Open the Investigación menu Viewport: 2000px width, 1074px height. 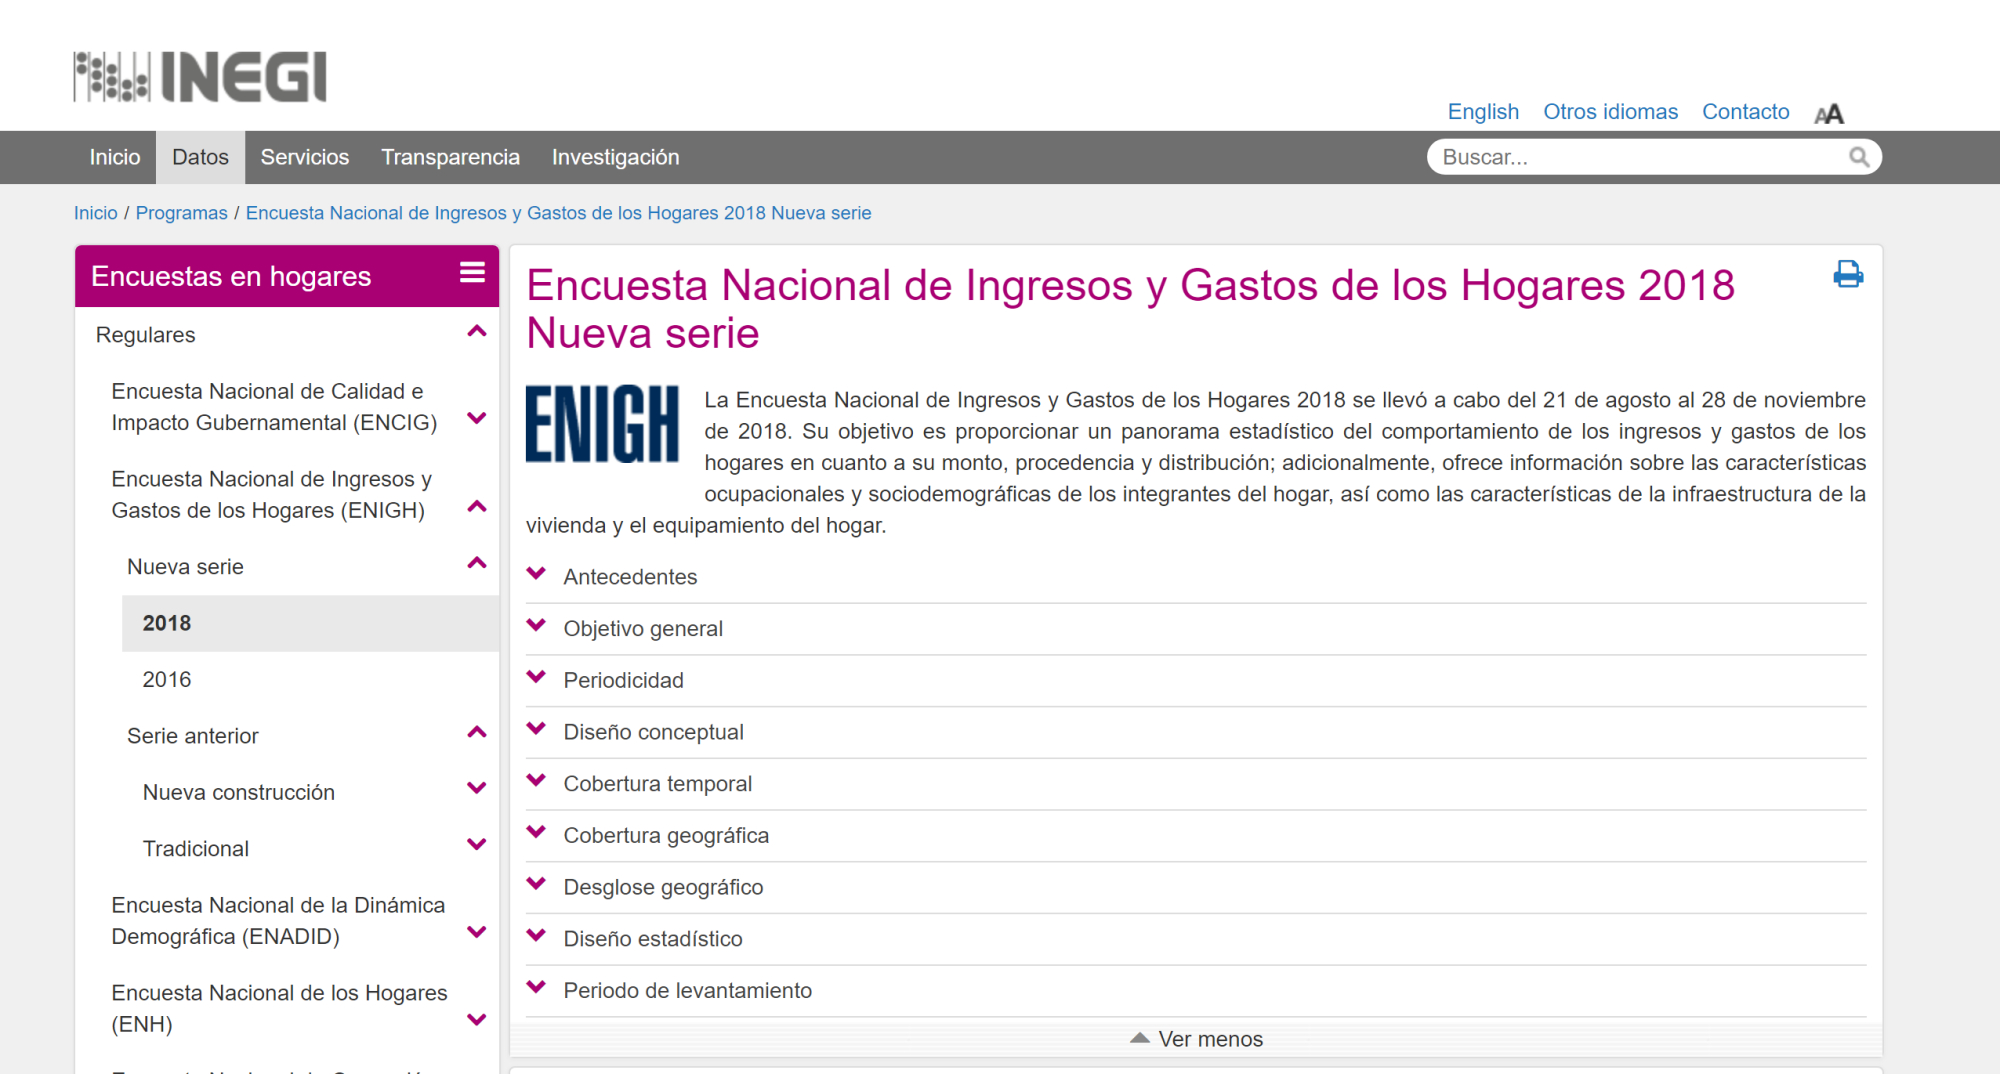(615, 157)
